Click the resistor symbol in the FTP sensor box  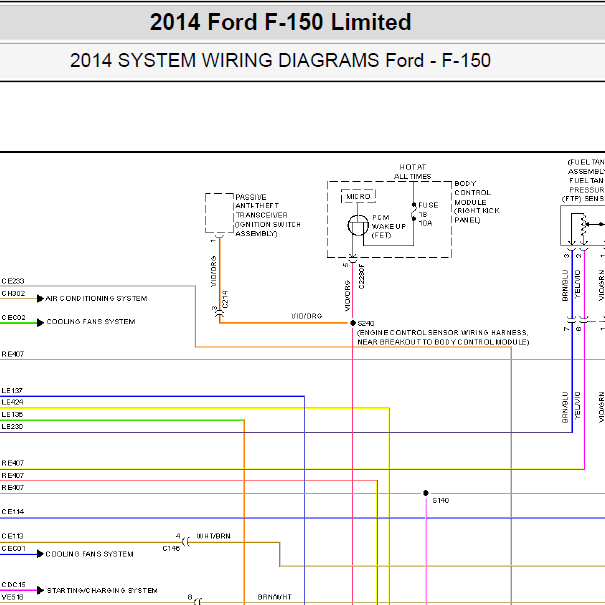coord(584,225)
